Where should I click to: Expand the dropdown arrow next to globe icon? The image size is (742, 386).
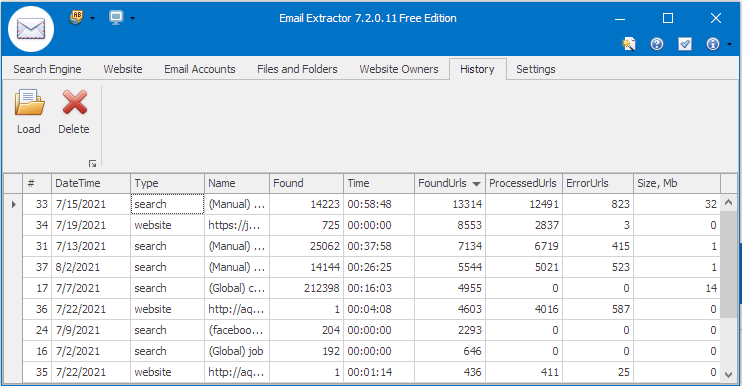click(92, 18)
